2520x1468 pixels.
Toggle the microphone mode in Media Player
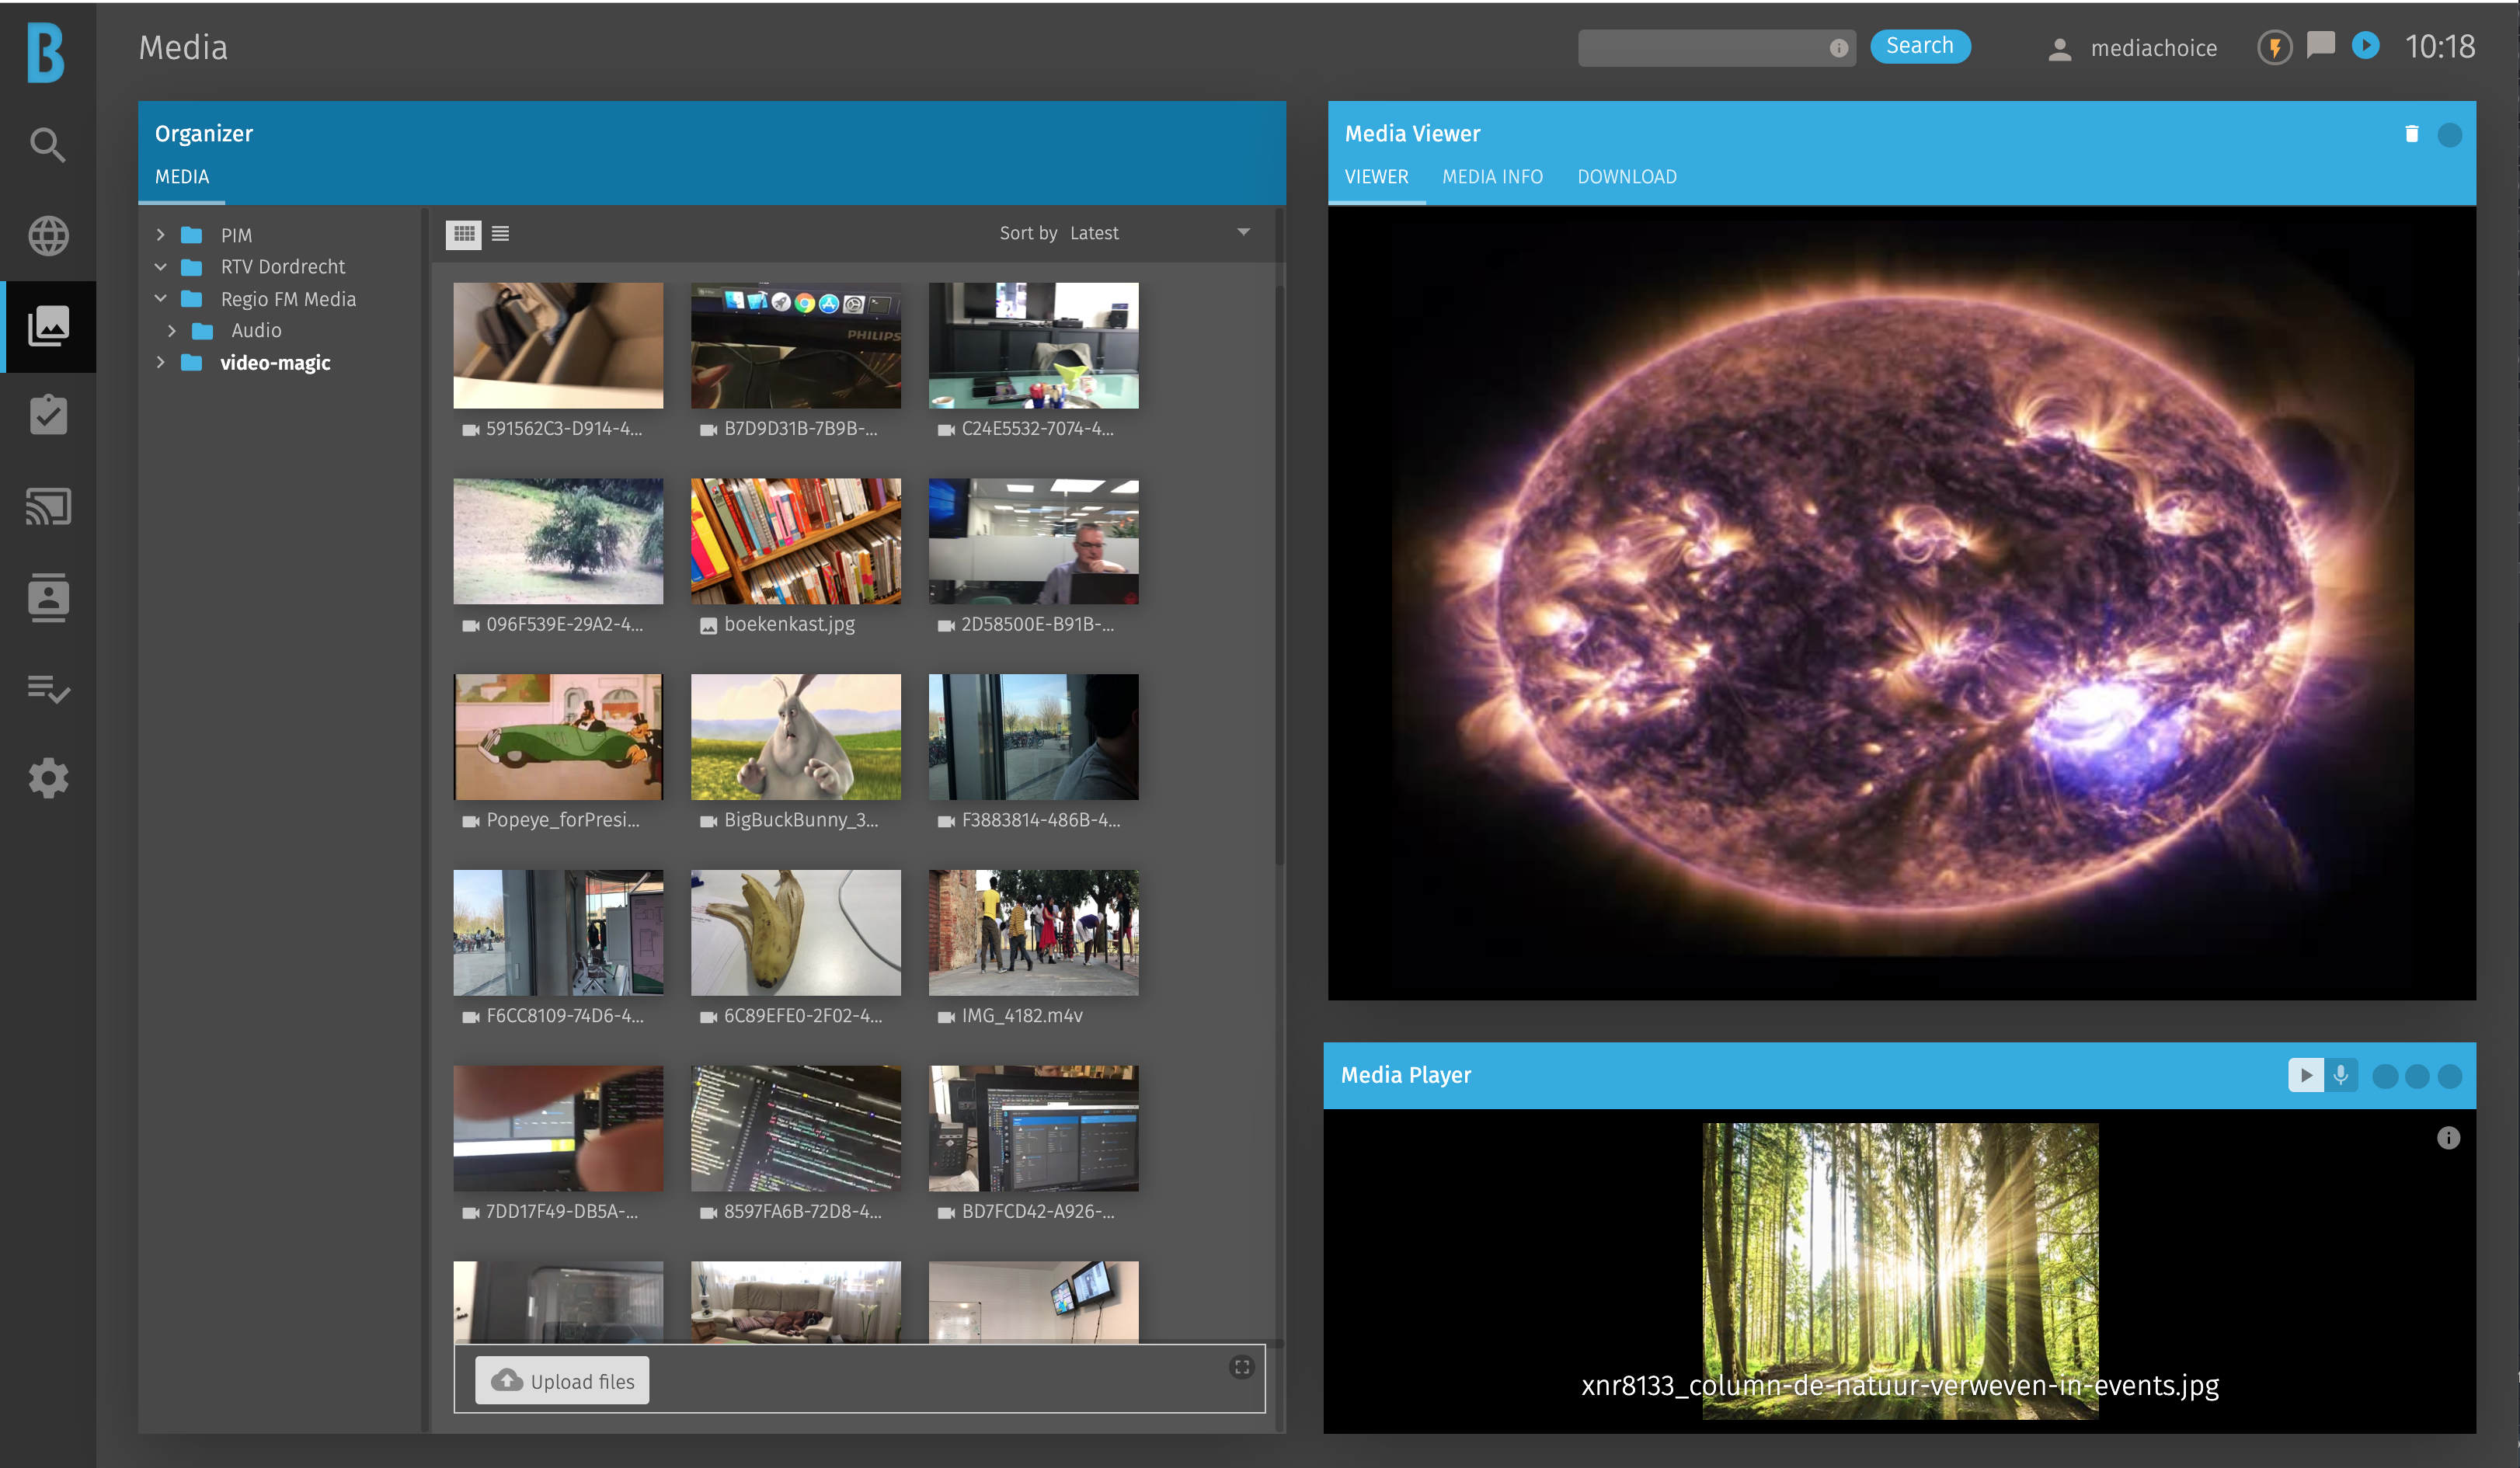pos(2341,1075)
